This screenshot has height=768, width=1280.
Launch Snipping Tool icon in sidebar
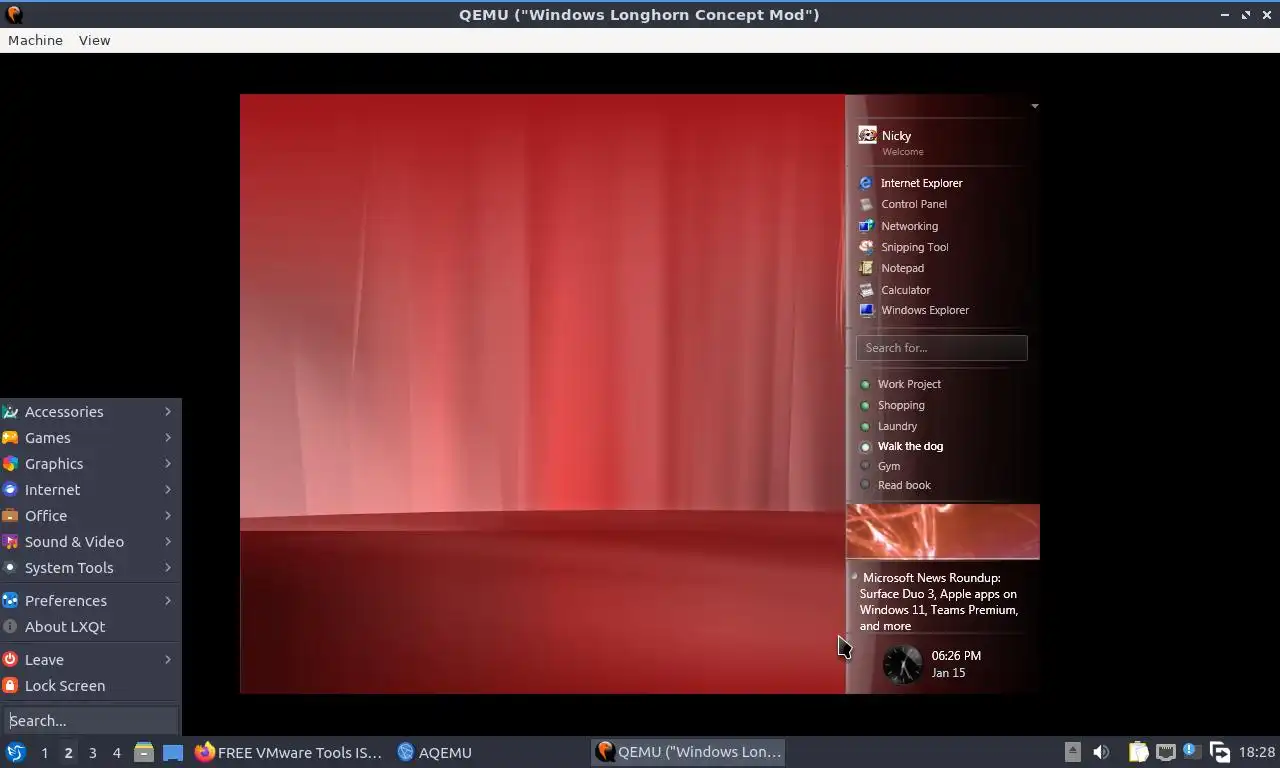pos(866,247)
